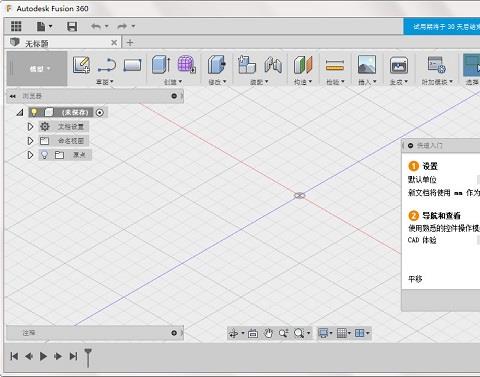Open the 草图 dropdown menu
Viewport: 480px width, 377px height.
105,82
